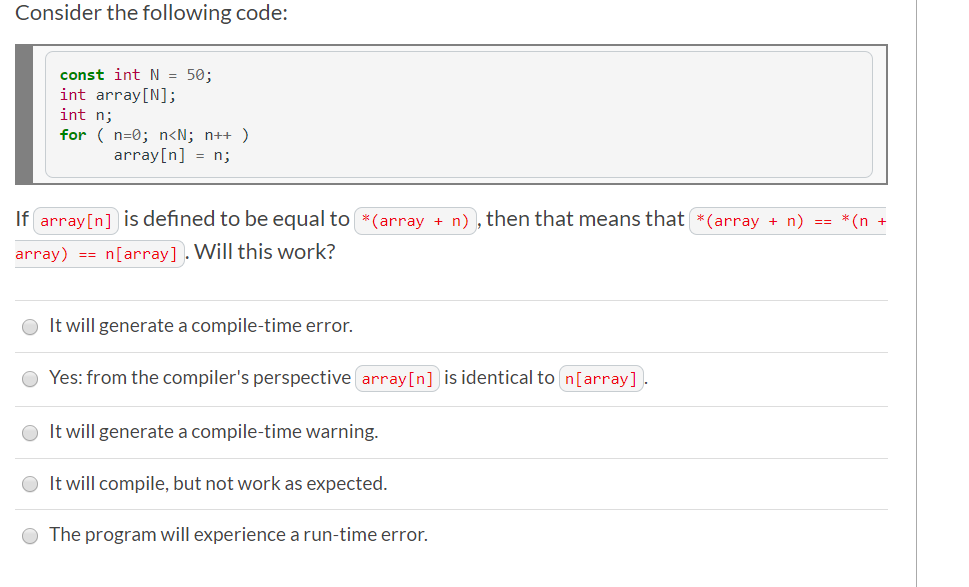This screenshot has width=969, height=587.
Task: Click the array[n] badge in the second answer
Action: tap(397, 378)
